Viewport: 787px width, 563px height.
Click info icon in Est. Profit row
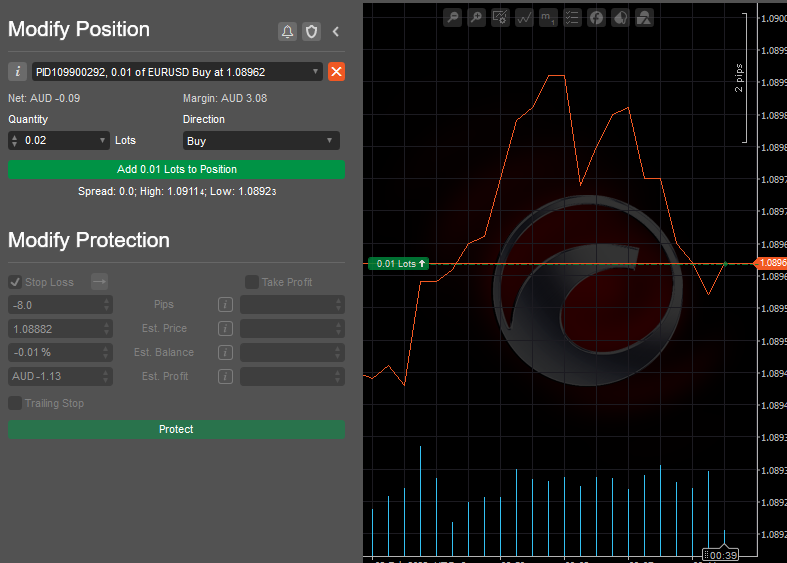pyautogui.click(x=225, y=376)
